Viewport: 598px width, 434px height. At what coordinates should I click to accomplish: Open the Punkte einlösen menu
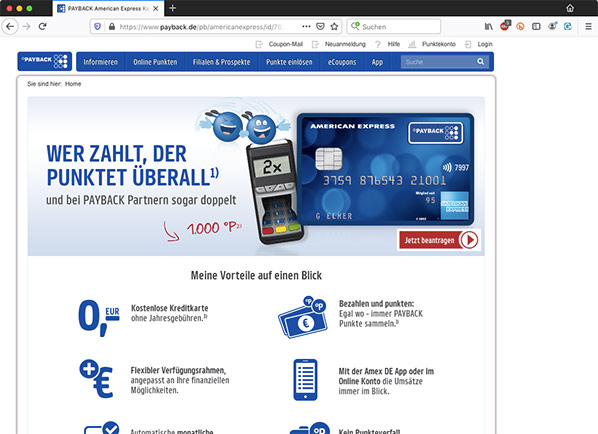pyautogui.click(x=289, y=62)
